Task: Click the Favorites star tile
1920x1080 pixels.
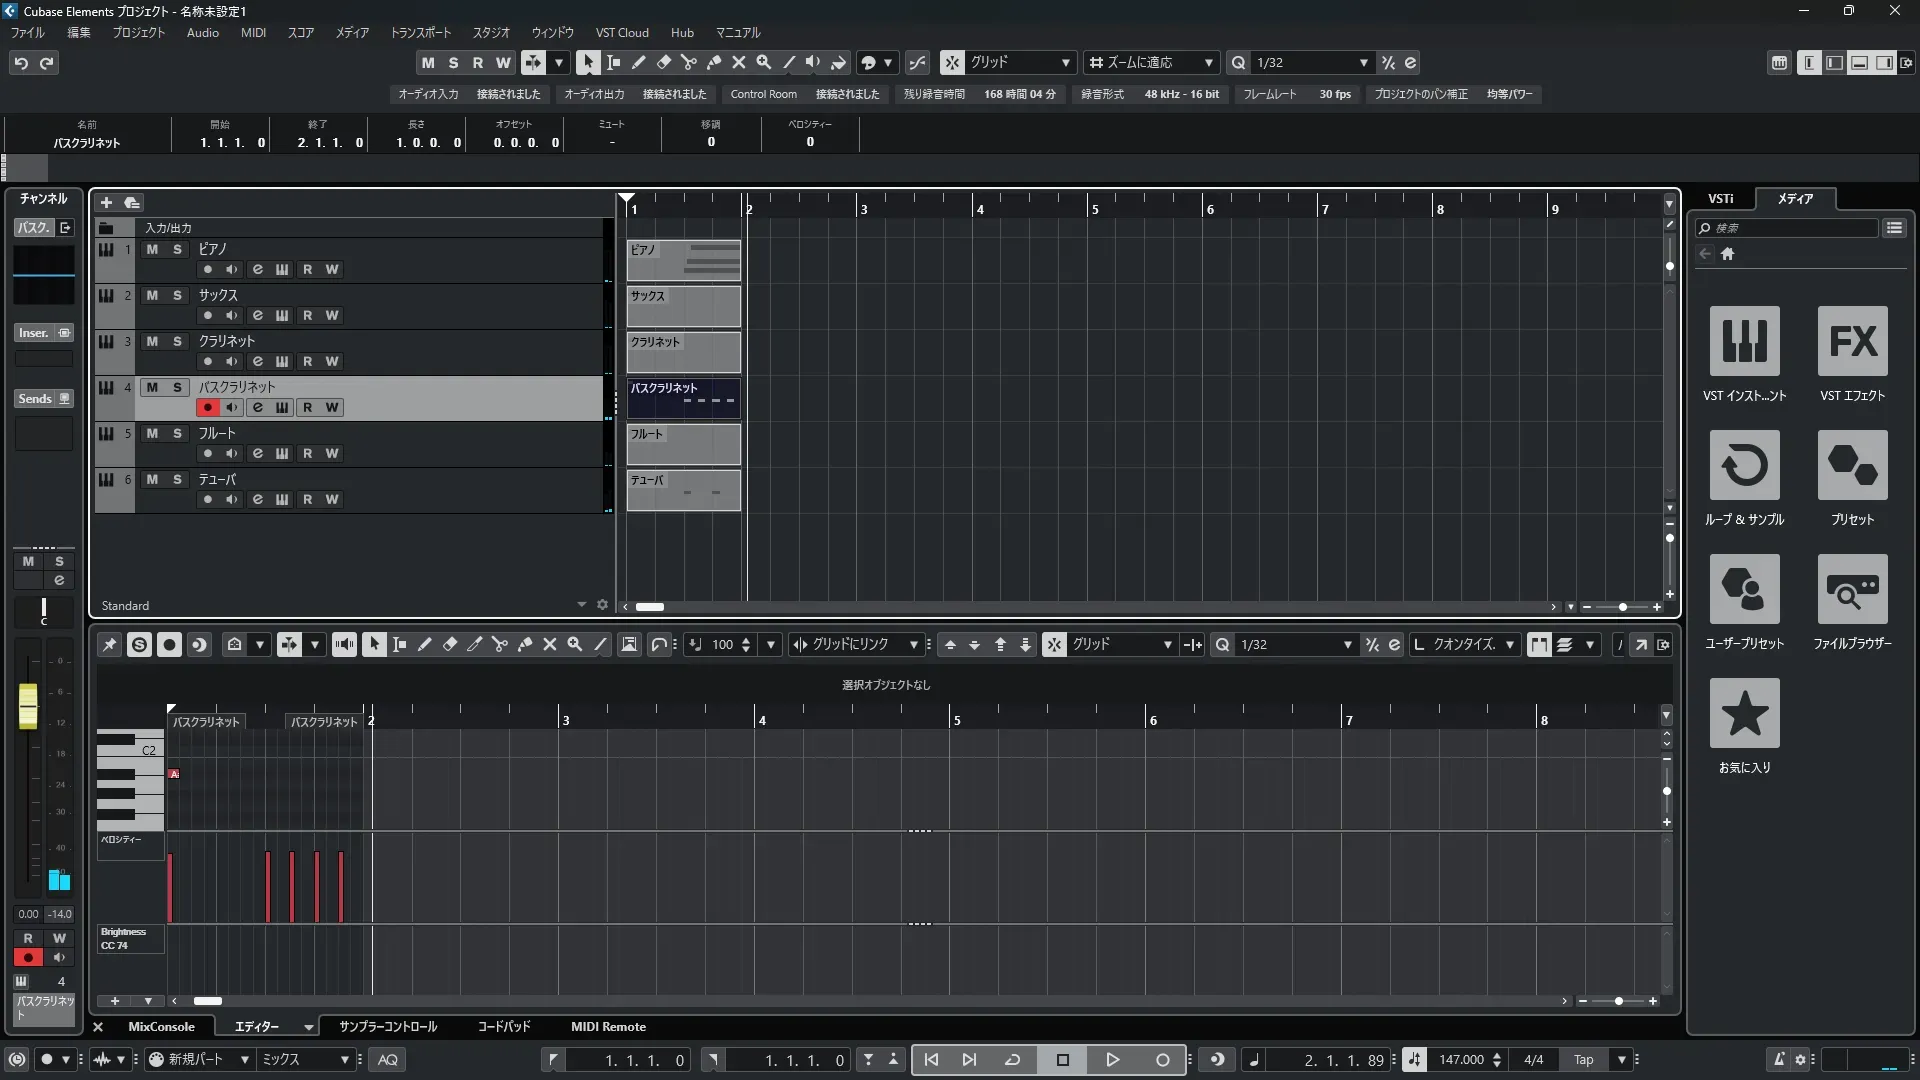Action: click(1744, 714)
